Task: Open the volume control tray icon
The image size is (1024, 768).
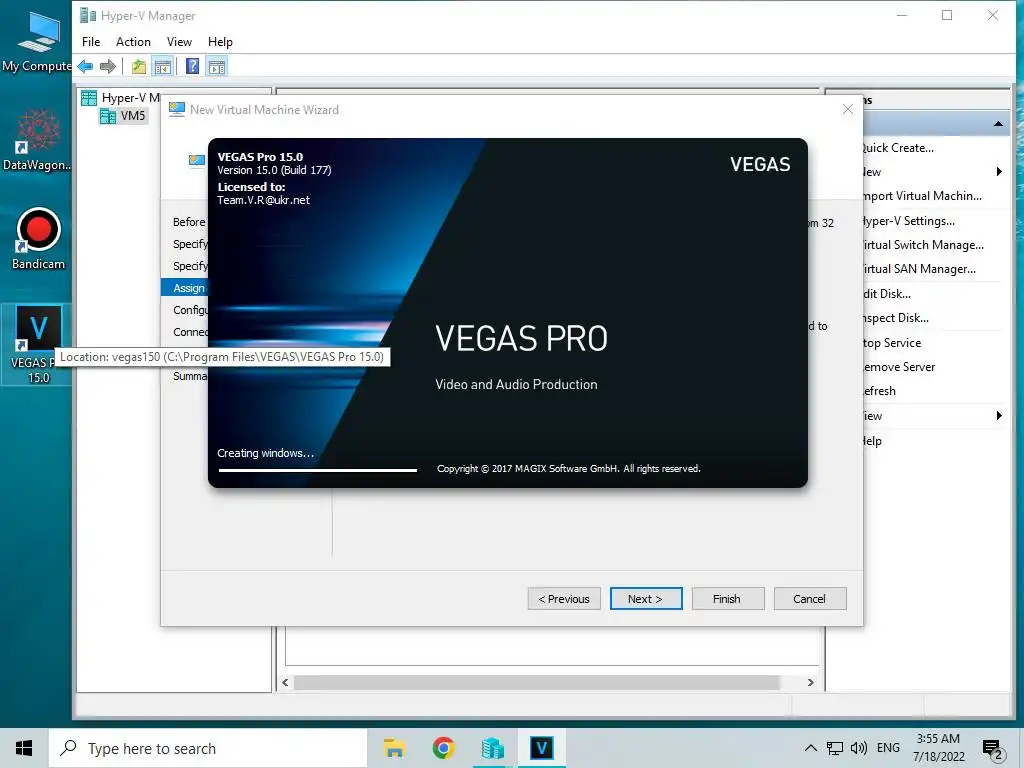Action: click(x=859, y=748)
